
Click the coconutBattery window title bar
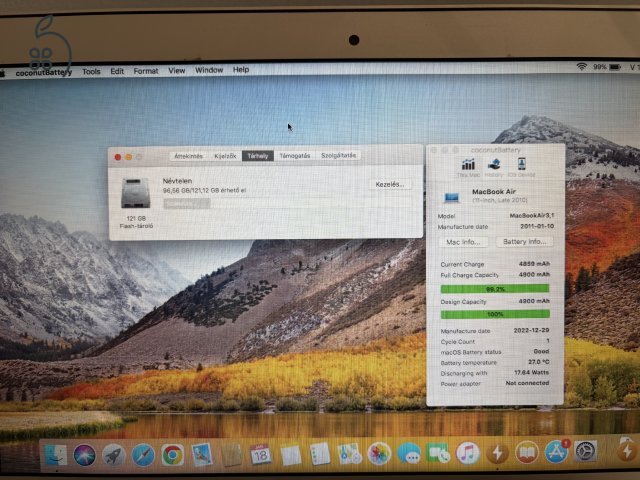[496, 150]
